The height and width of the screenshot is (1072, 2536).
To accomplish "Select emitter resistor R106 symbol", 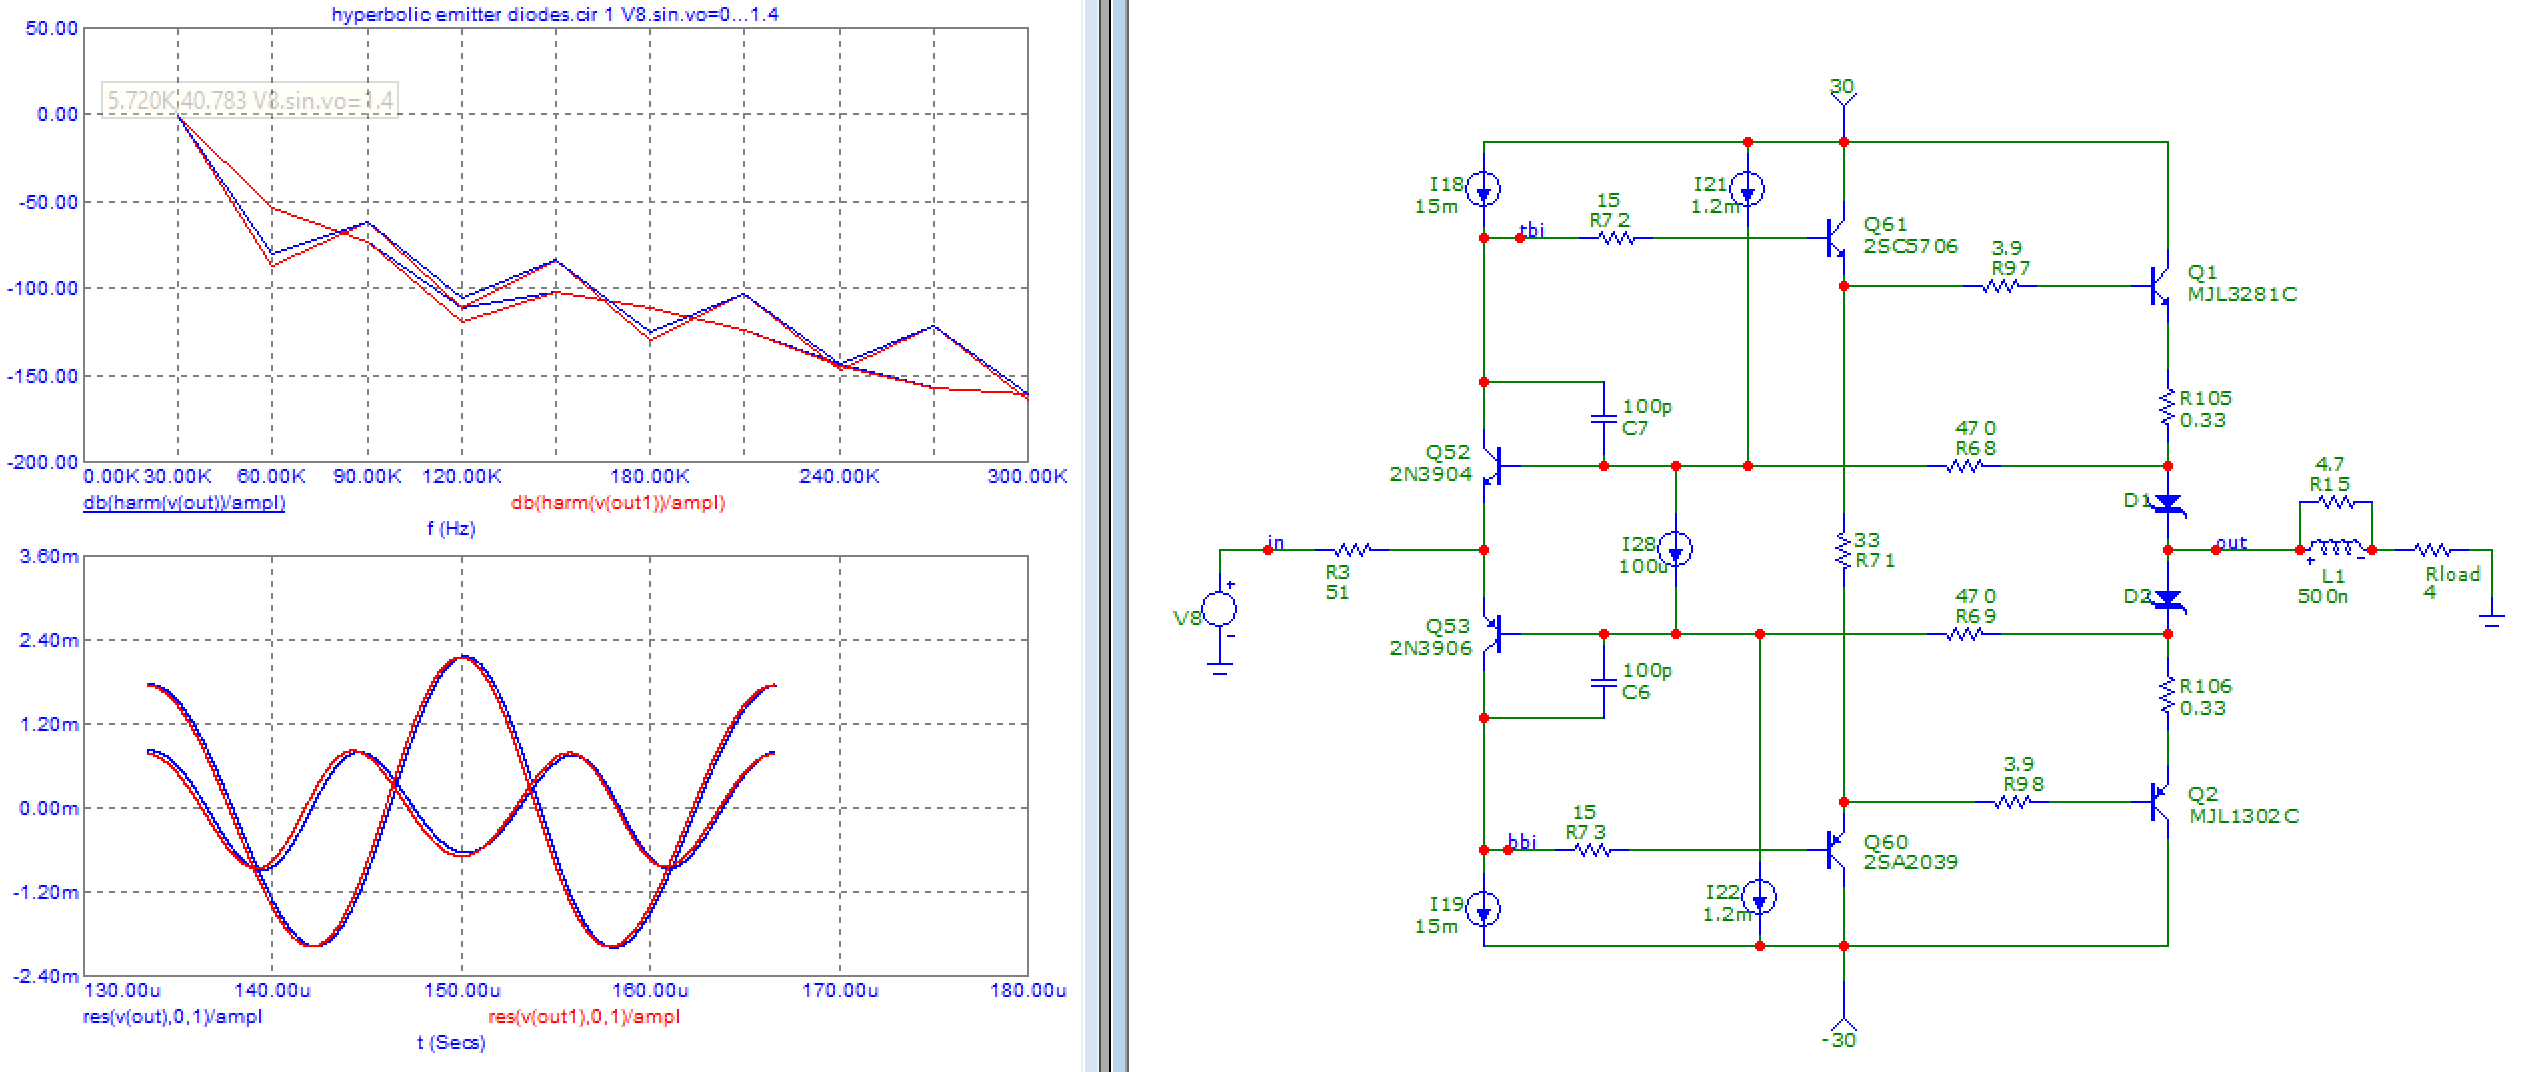I will click(2167, 696).
